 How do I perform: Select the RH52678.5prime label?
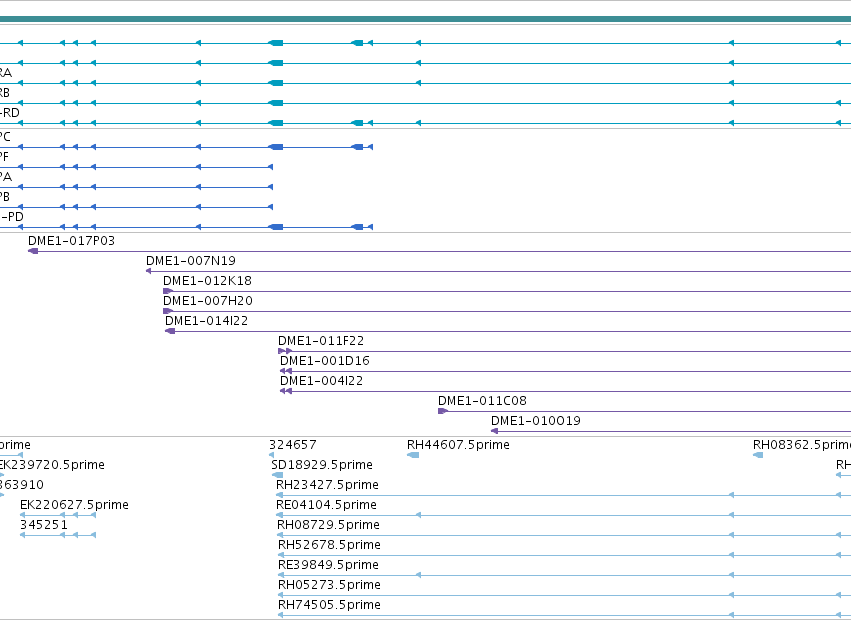329,545
